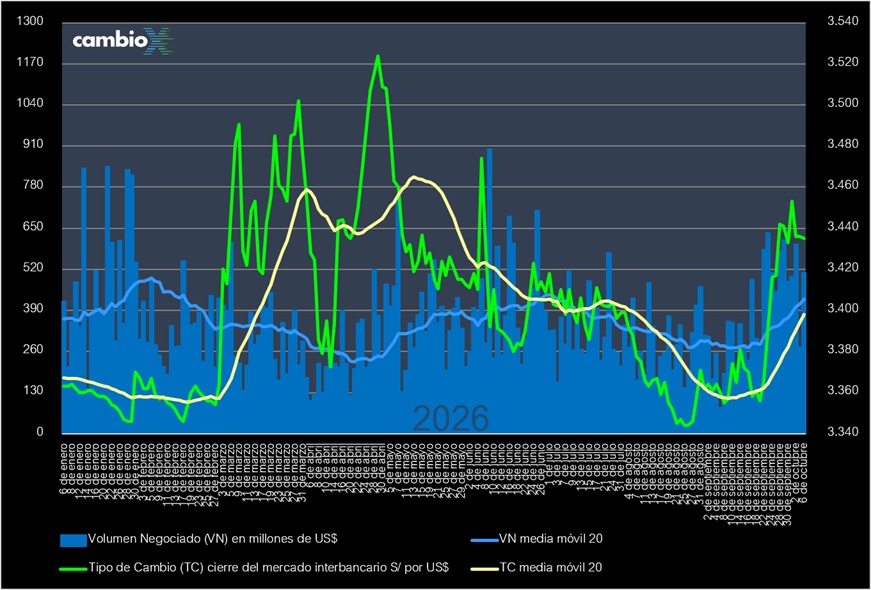Select the legend label 'VN media móvil 20'
Screen dimensions: 871x590
click(551, 539)
